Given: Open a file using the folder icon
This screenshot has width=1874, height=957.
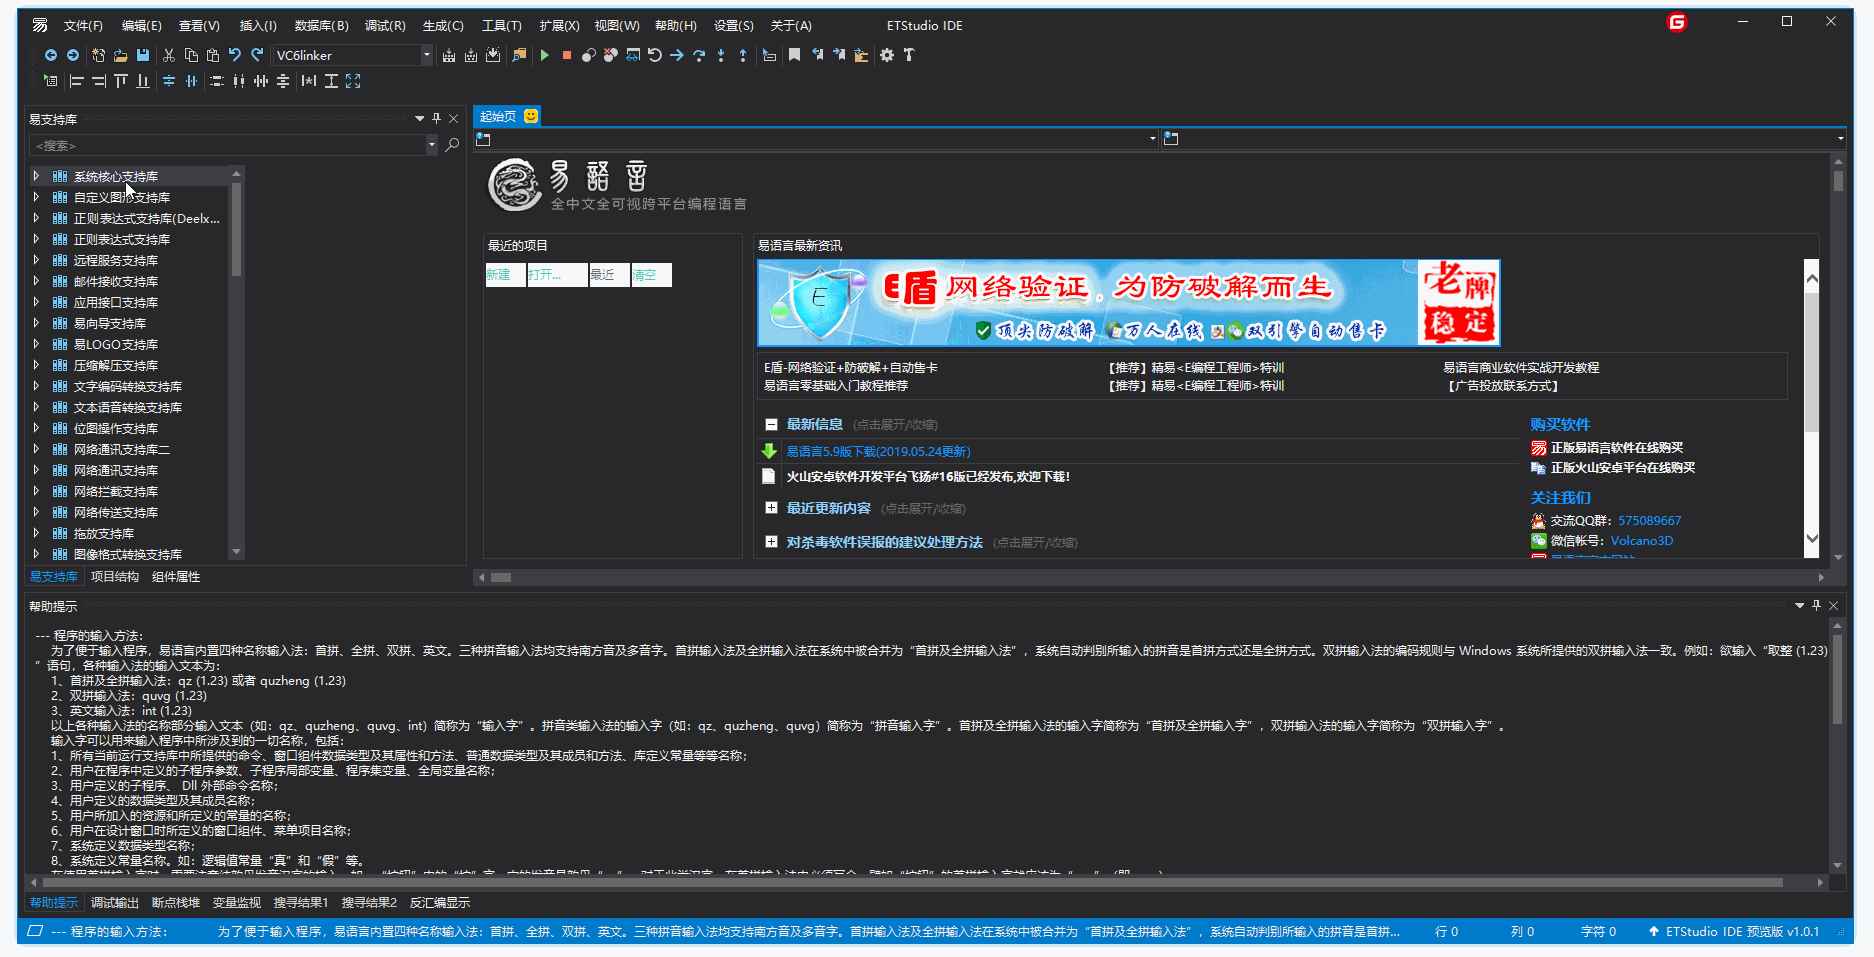Looking at the screenshot, I should click(x=120, y=55).
